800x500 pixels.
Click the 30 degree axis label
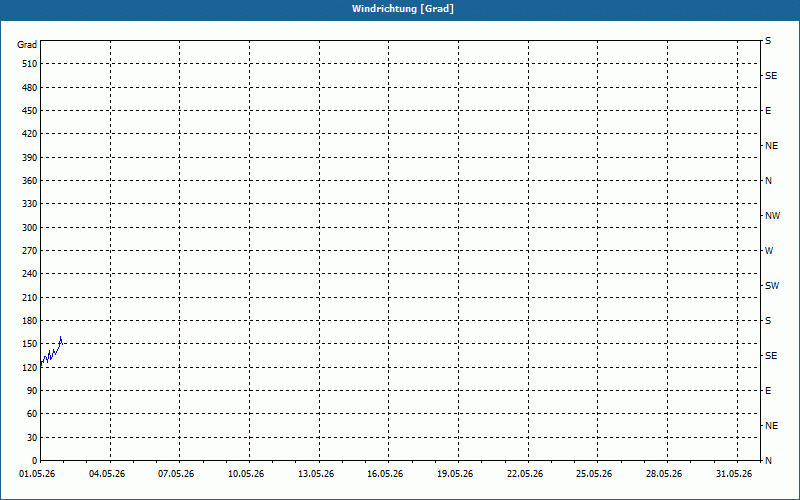32,438
